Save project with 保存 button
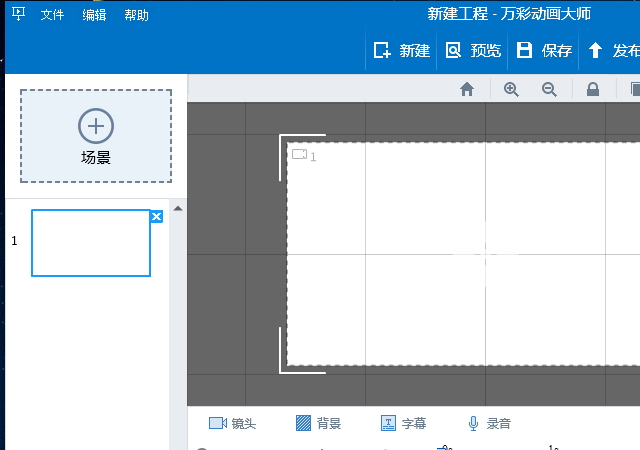The height and width of the screenshot is (450, 640). tap(544, 51)
